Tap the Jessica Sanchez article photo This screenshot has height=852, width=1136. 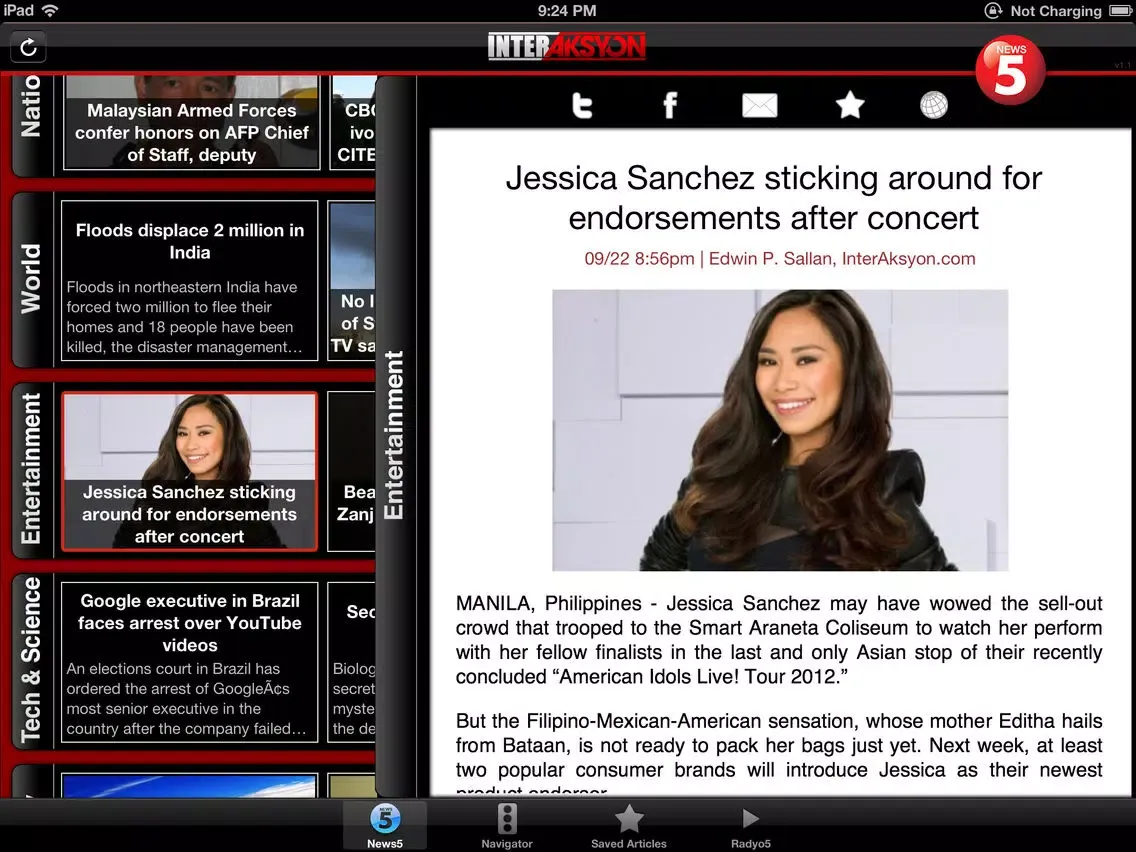click(x=780, y=430)
